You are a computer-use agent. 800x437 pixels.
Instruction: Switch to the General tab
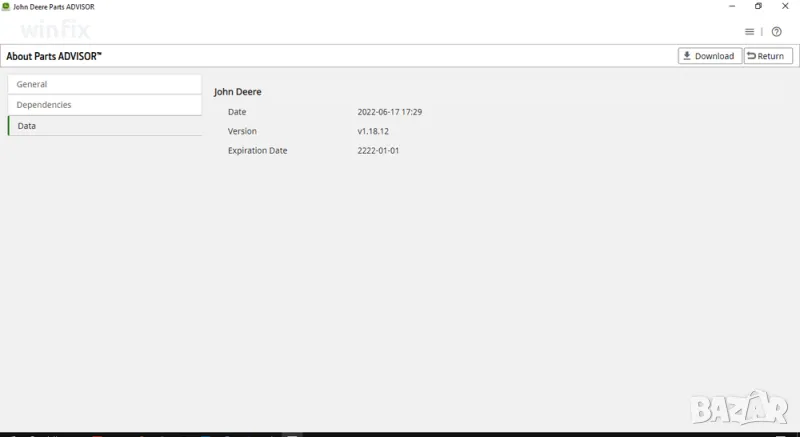(105, 84)
